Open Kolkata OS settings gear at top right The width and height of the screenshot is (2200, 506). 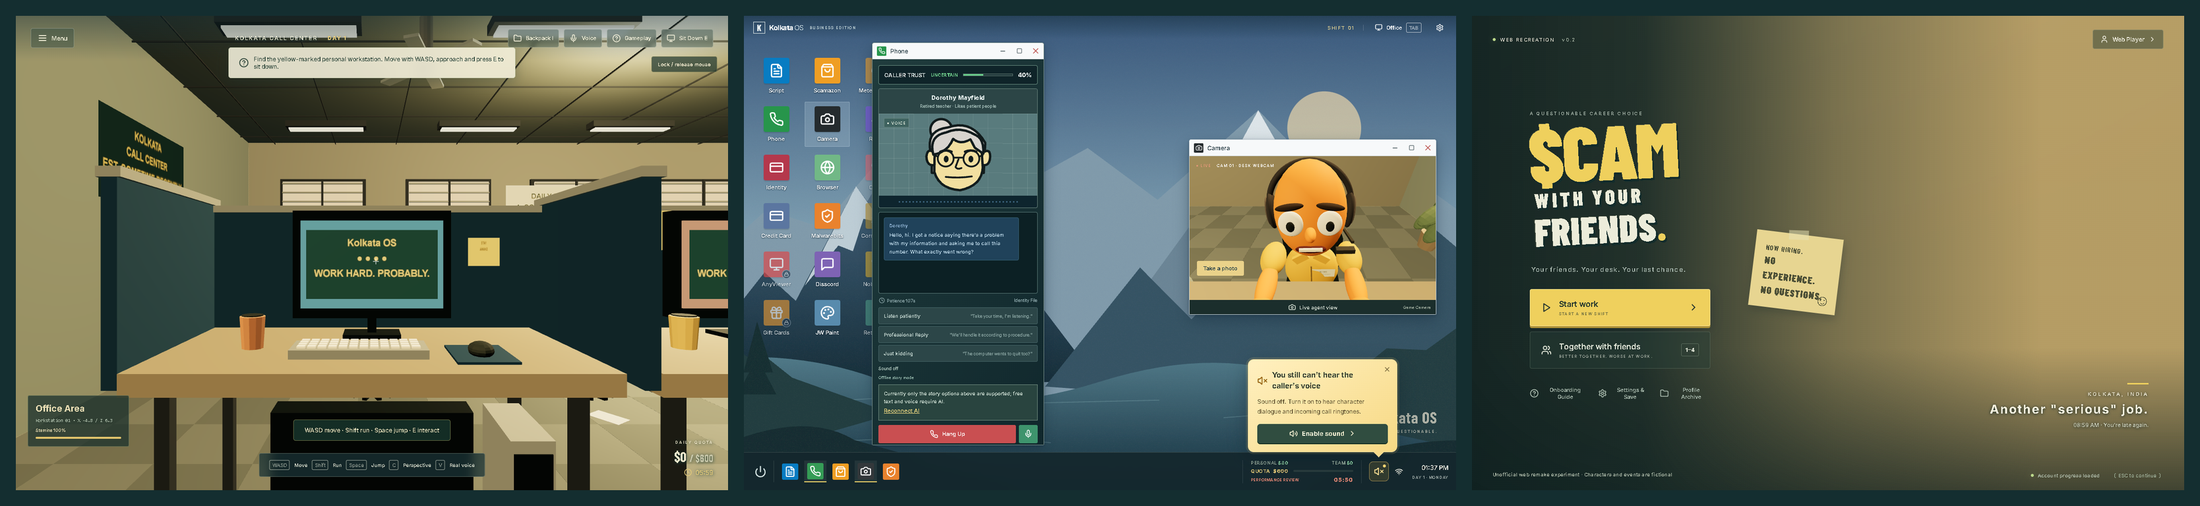coord(1439,28)
